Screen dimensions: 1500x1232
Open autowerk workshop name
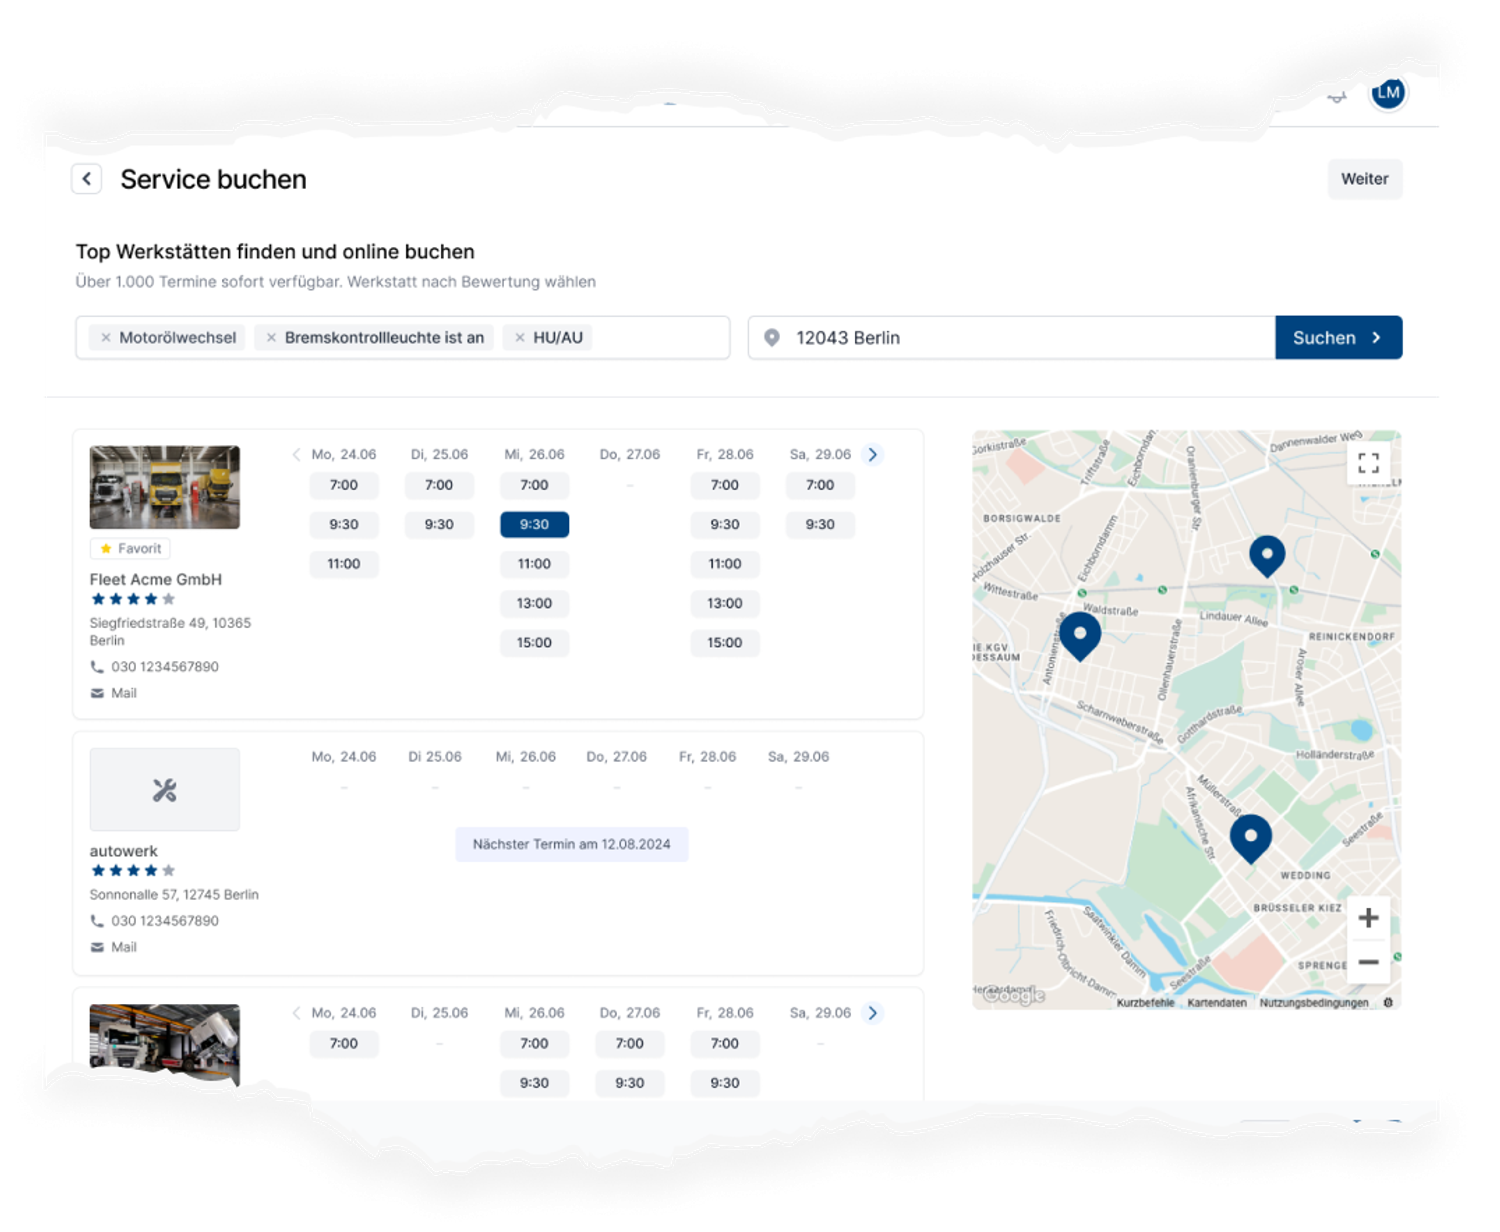click(x=124, y=851)
